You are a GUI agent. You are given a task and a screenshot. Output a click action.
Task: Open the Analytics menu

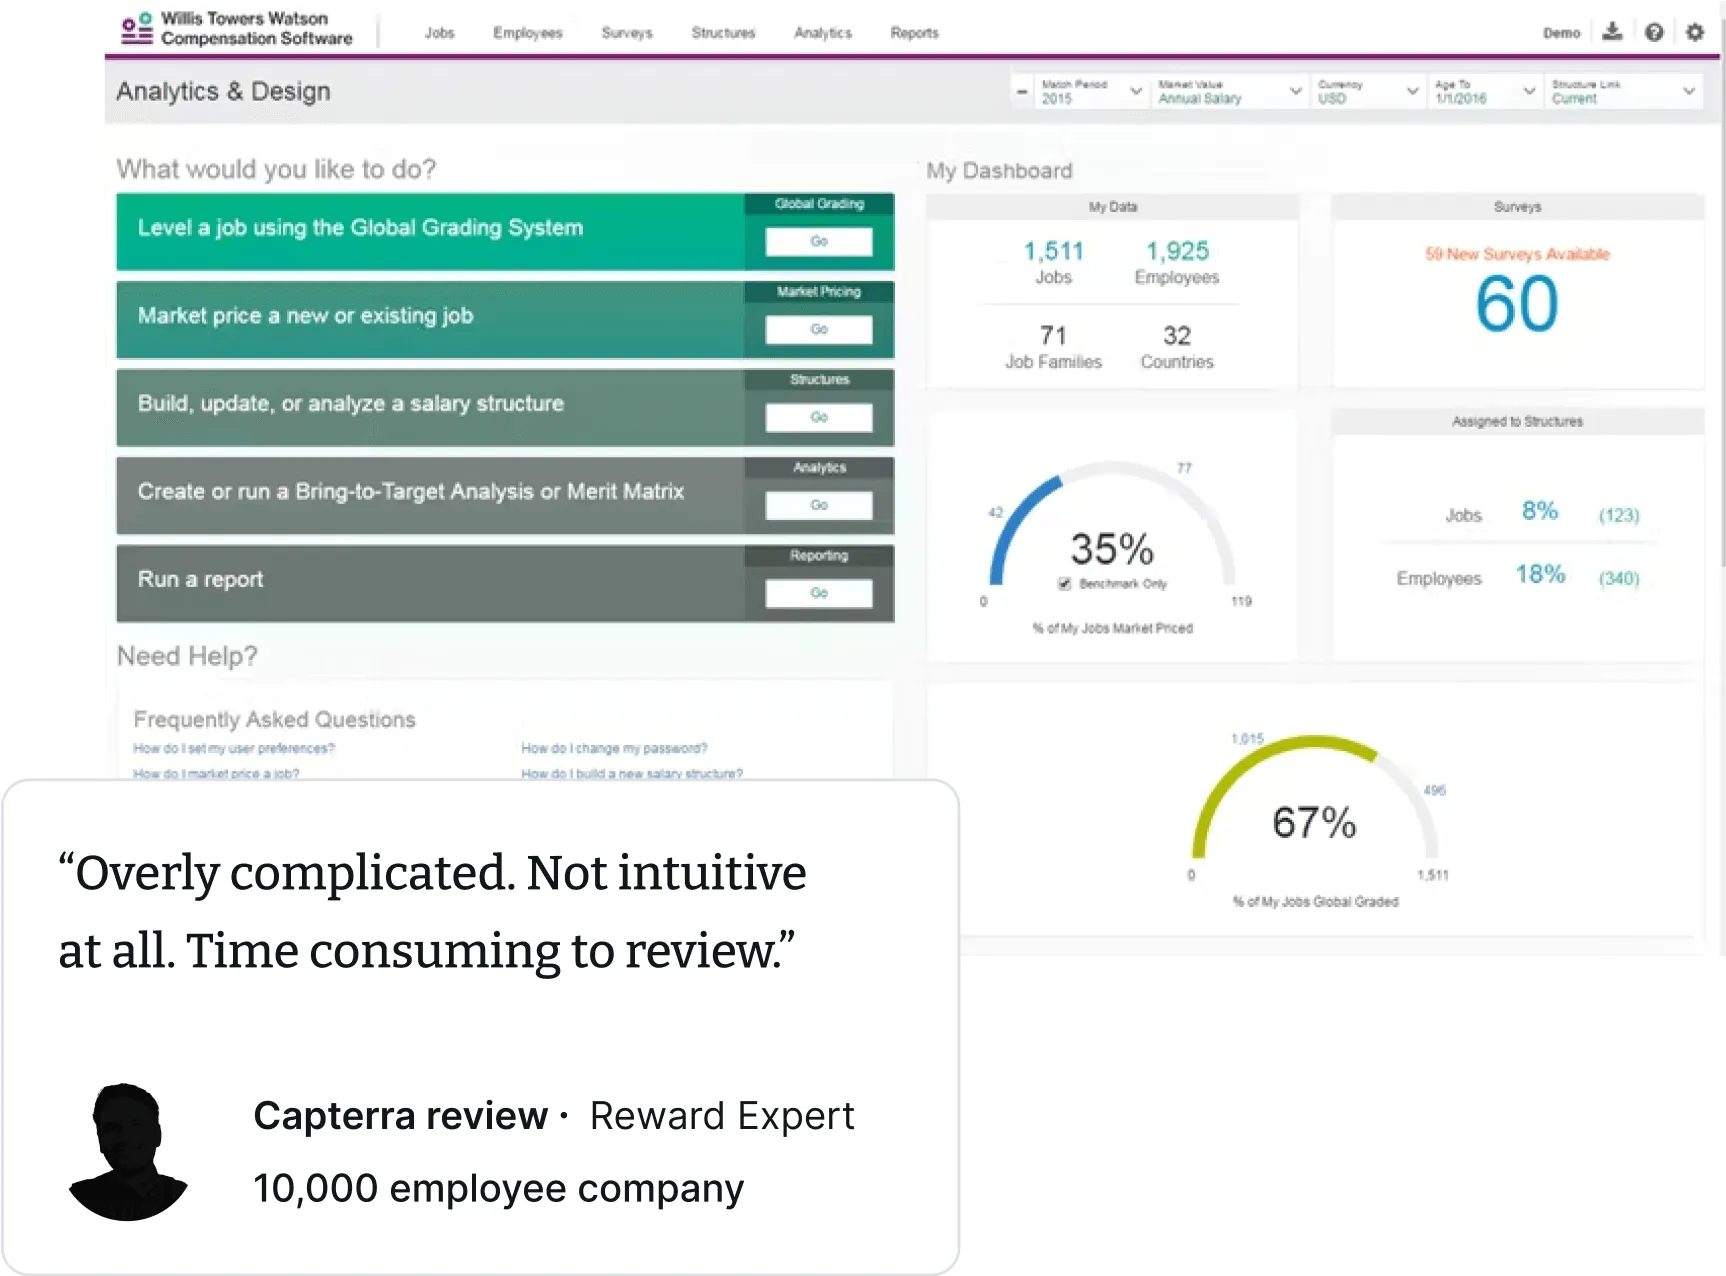click(x=823, y=33)
